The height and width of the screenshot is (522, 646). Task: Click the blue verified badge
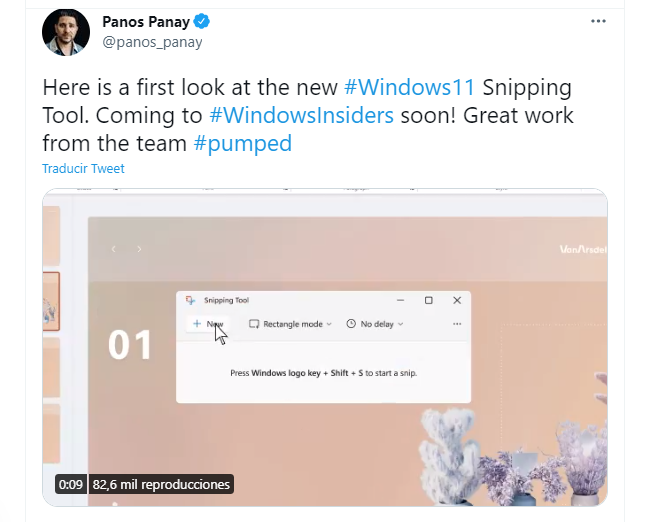(201, 21)
